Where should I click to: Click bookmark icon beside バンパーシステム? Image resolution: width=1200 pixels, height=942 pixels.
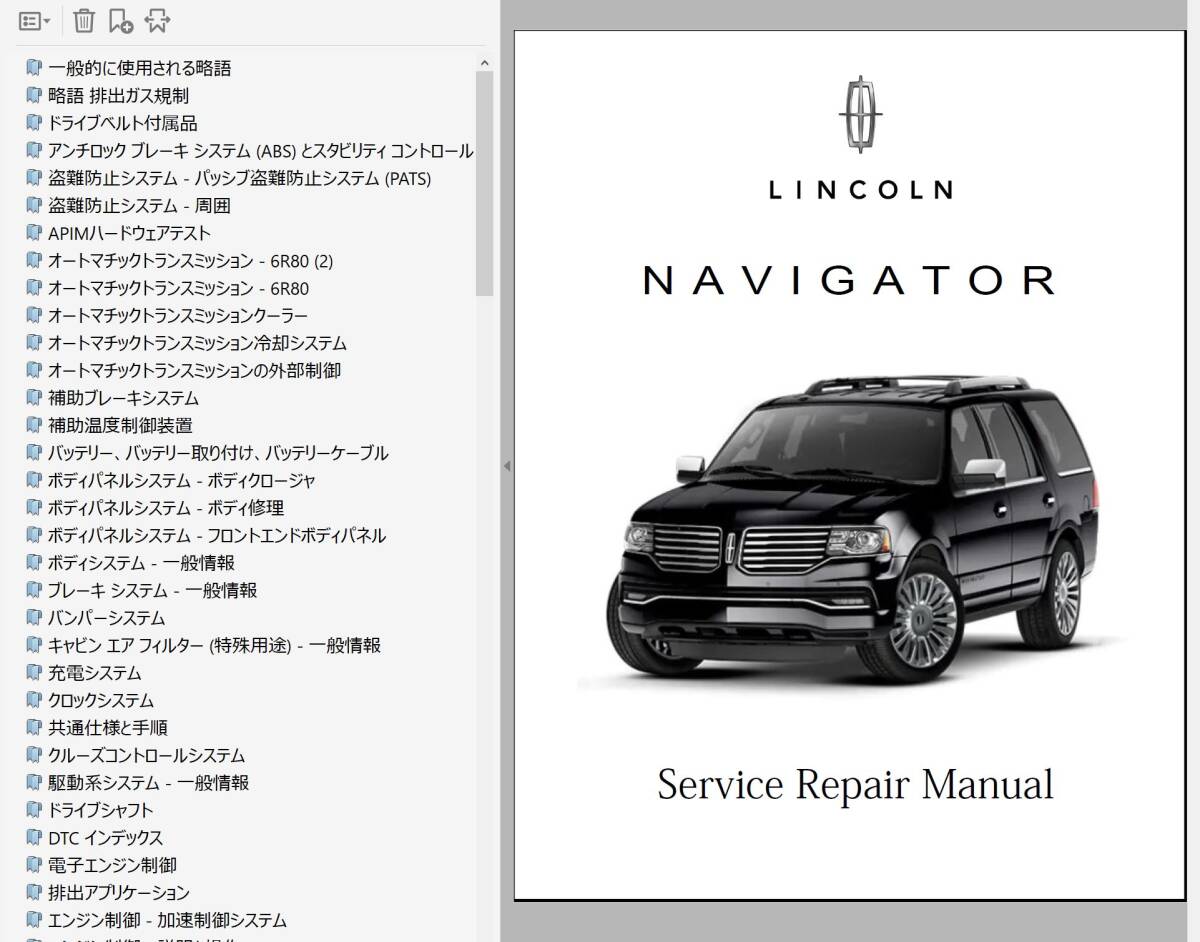pyautogui.click(x=34, y=618)
